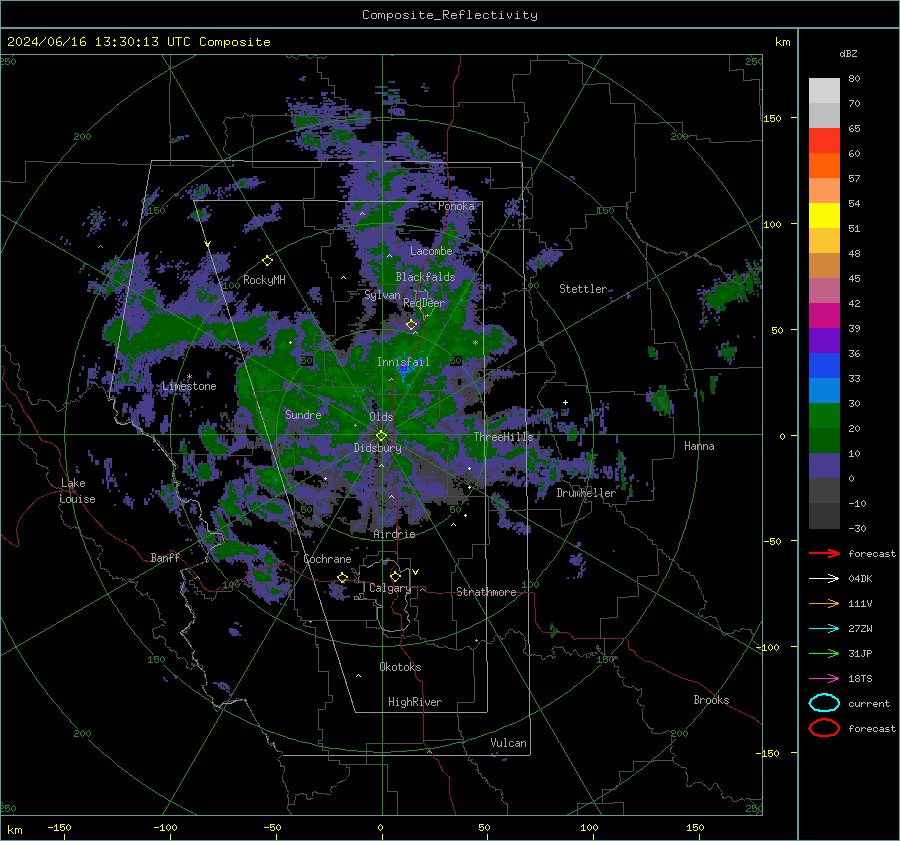
Task: Click the Olds city label
Action: pyautogui.click(x=381, y=417)
